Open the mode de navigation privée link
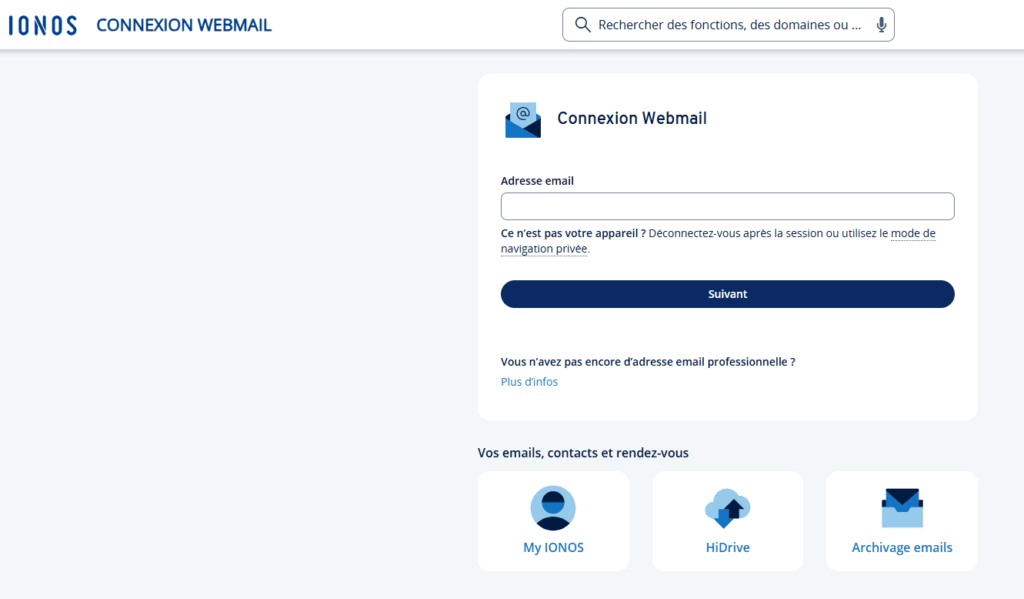The image size is (1024, 599). click(x=718, y=241)
